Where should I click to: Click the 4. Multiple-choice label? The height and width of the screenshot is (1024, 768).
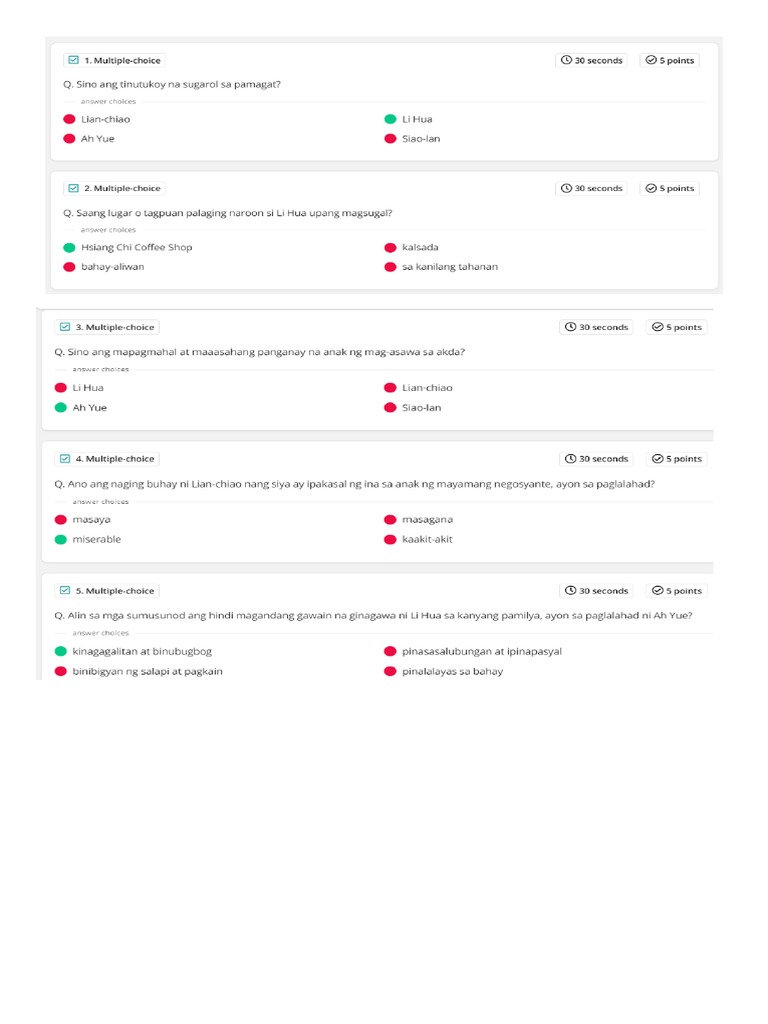coord(115,459)
